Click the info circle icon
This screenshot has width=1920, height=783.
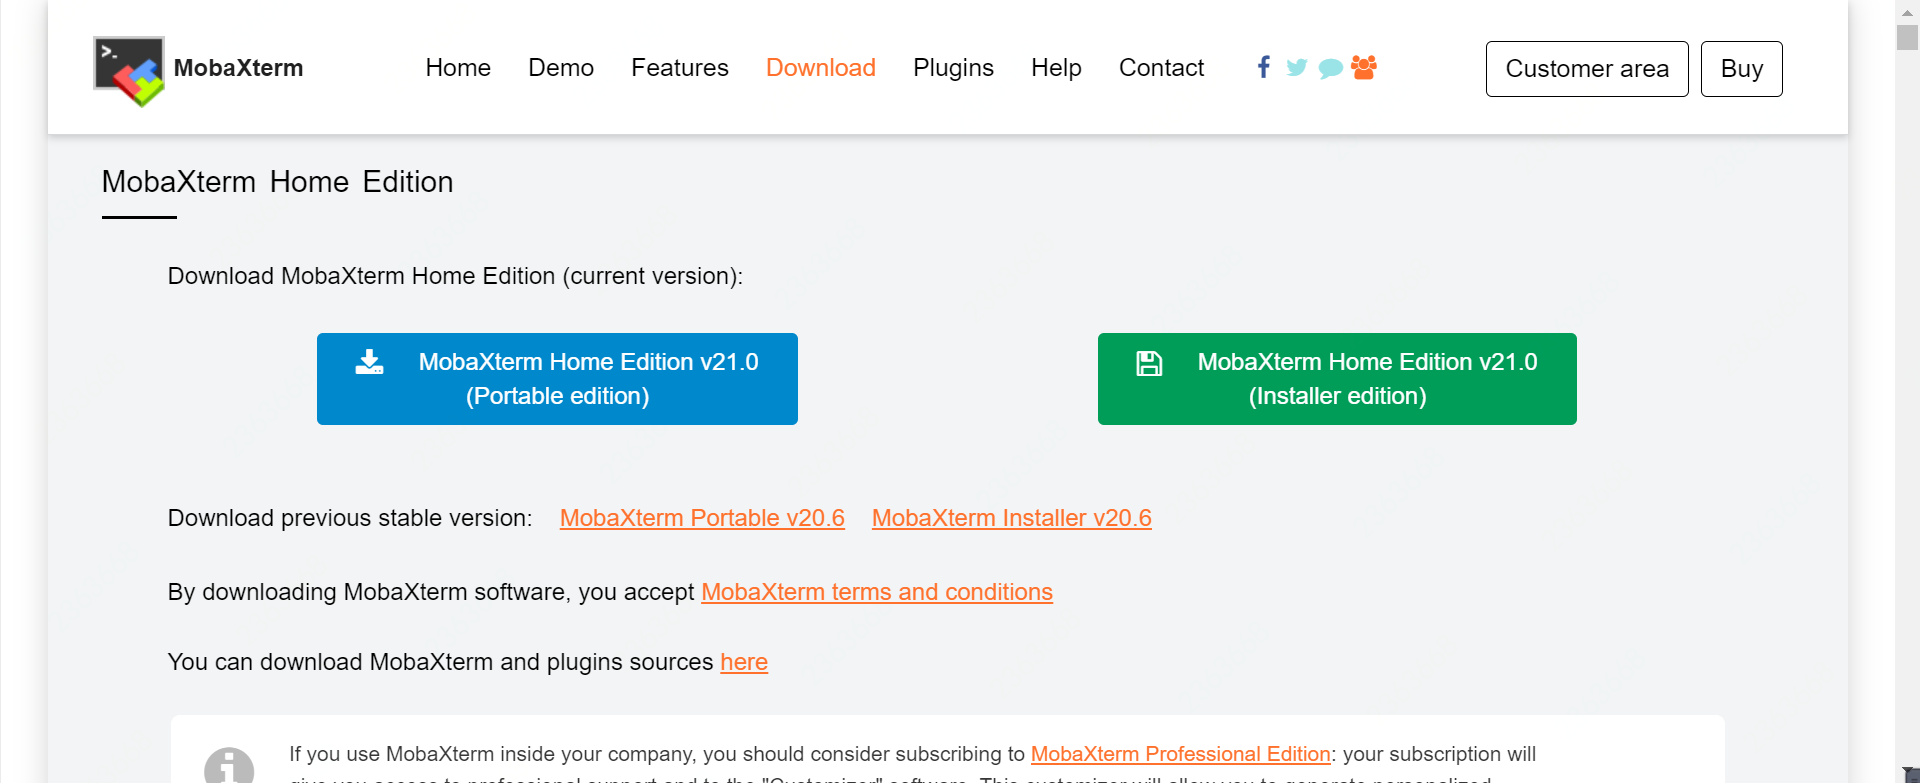tap(229, 766)
